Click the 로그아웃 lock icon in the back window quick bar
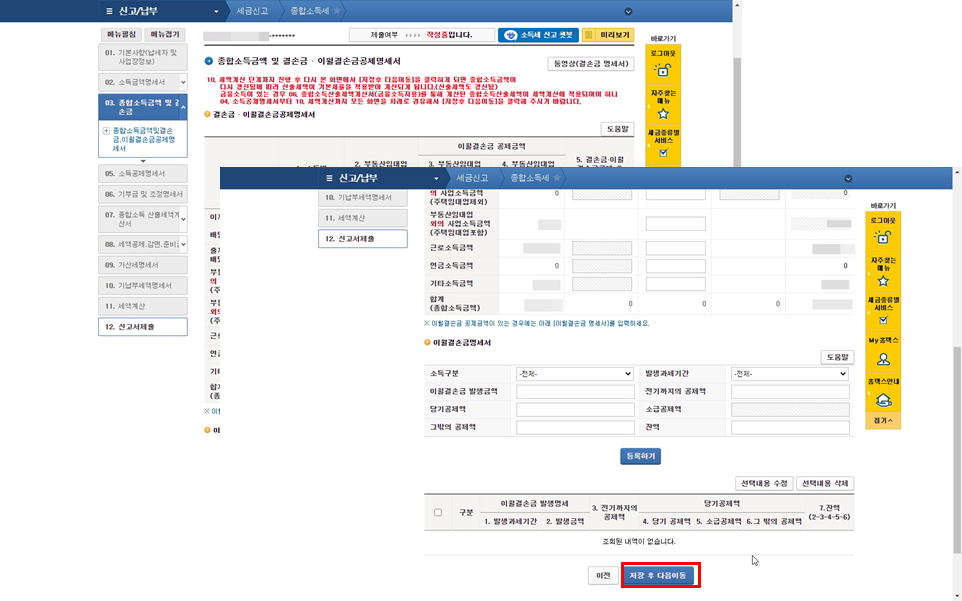Image resolution: width=962 pixels, height=601 pixels. click(663, 69)
